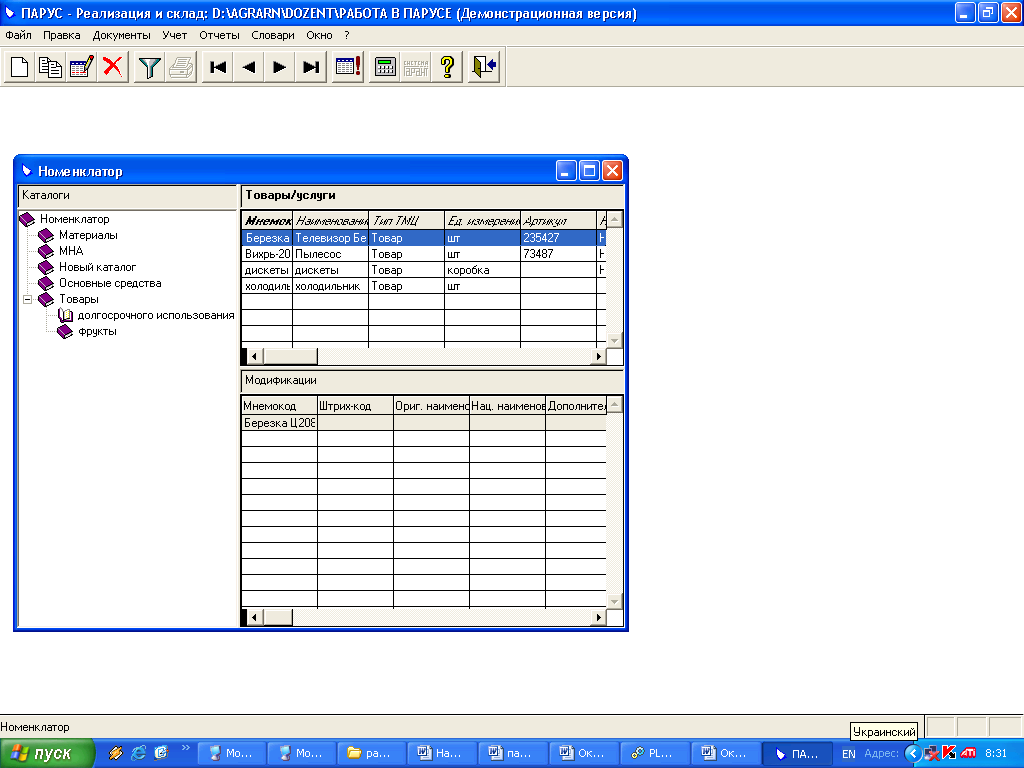Image resolution: width=1024 pixels, height=768 pixels.
Task: Click the Мнемокод column header in Товары/услуги
Action: [267, 221]
